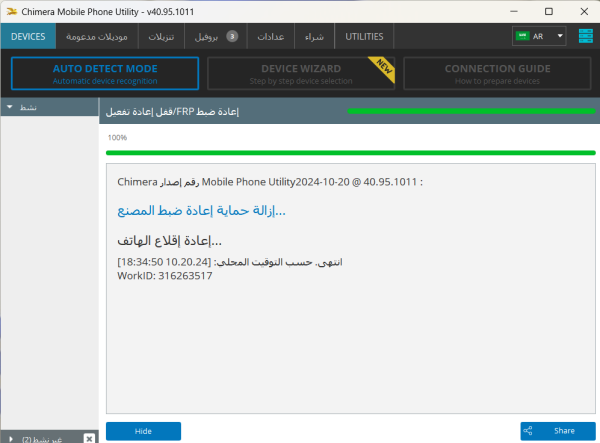Click the header progress bar next to FRP title
Image resolution: width=600 pixels, height=443 pixels.
(x=471, y=111)
